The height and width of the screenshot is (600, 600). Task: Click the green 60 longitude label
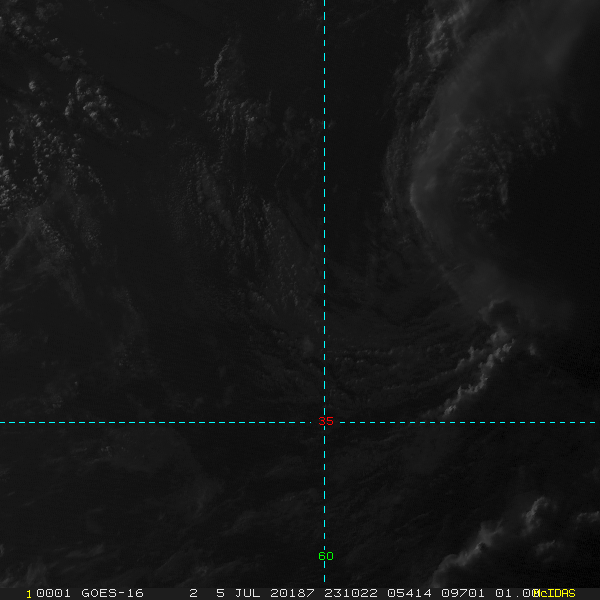coord(326,556)
